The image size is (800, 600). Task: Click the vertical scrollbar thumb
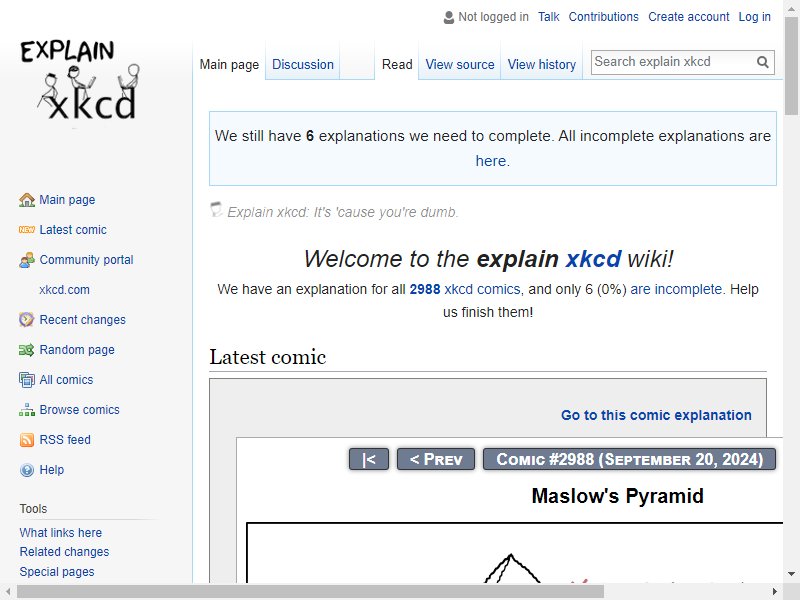click(x=791, y=66)
